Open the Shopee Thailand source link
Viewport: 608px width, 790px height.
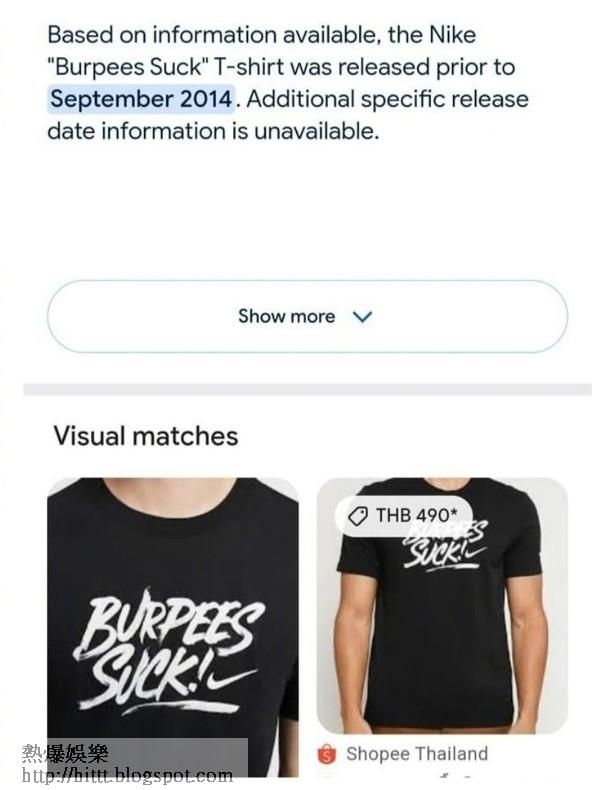click(x=417, y=754)
